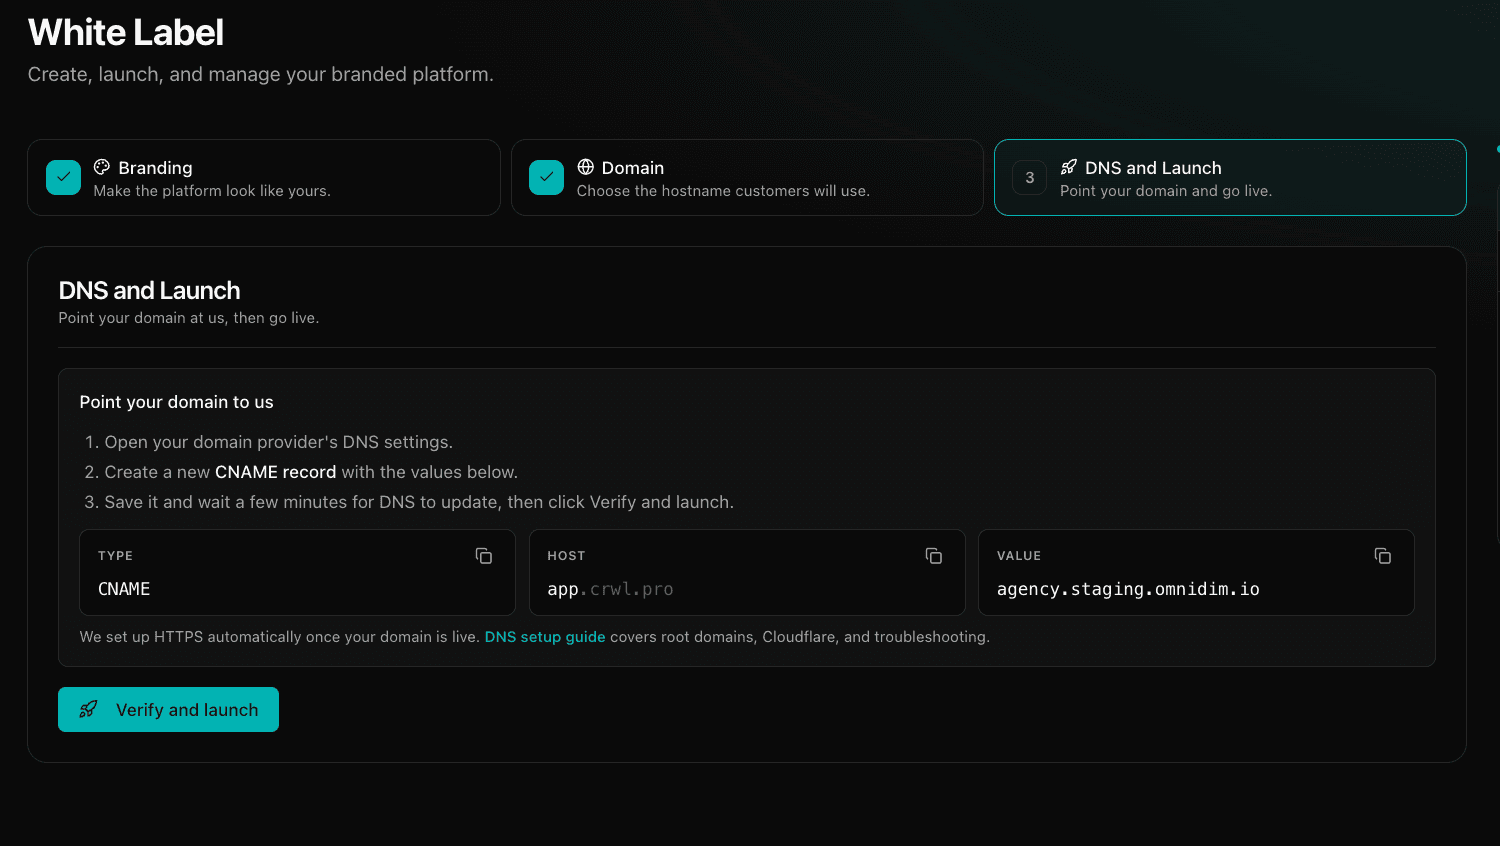Click the rocket icon beside DNS and Launch step
The width and height of the screenshot is (1500, 846).
(1069, 167)
